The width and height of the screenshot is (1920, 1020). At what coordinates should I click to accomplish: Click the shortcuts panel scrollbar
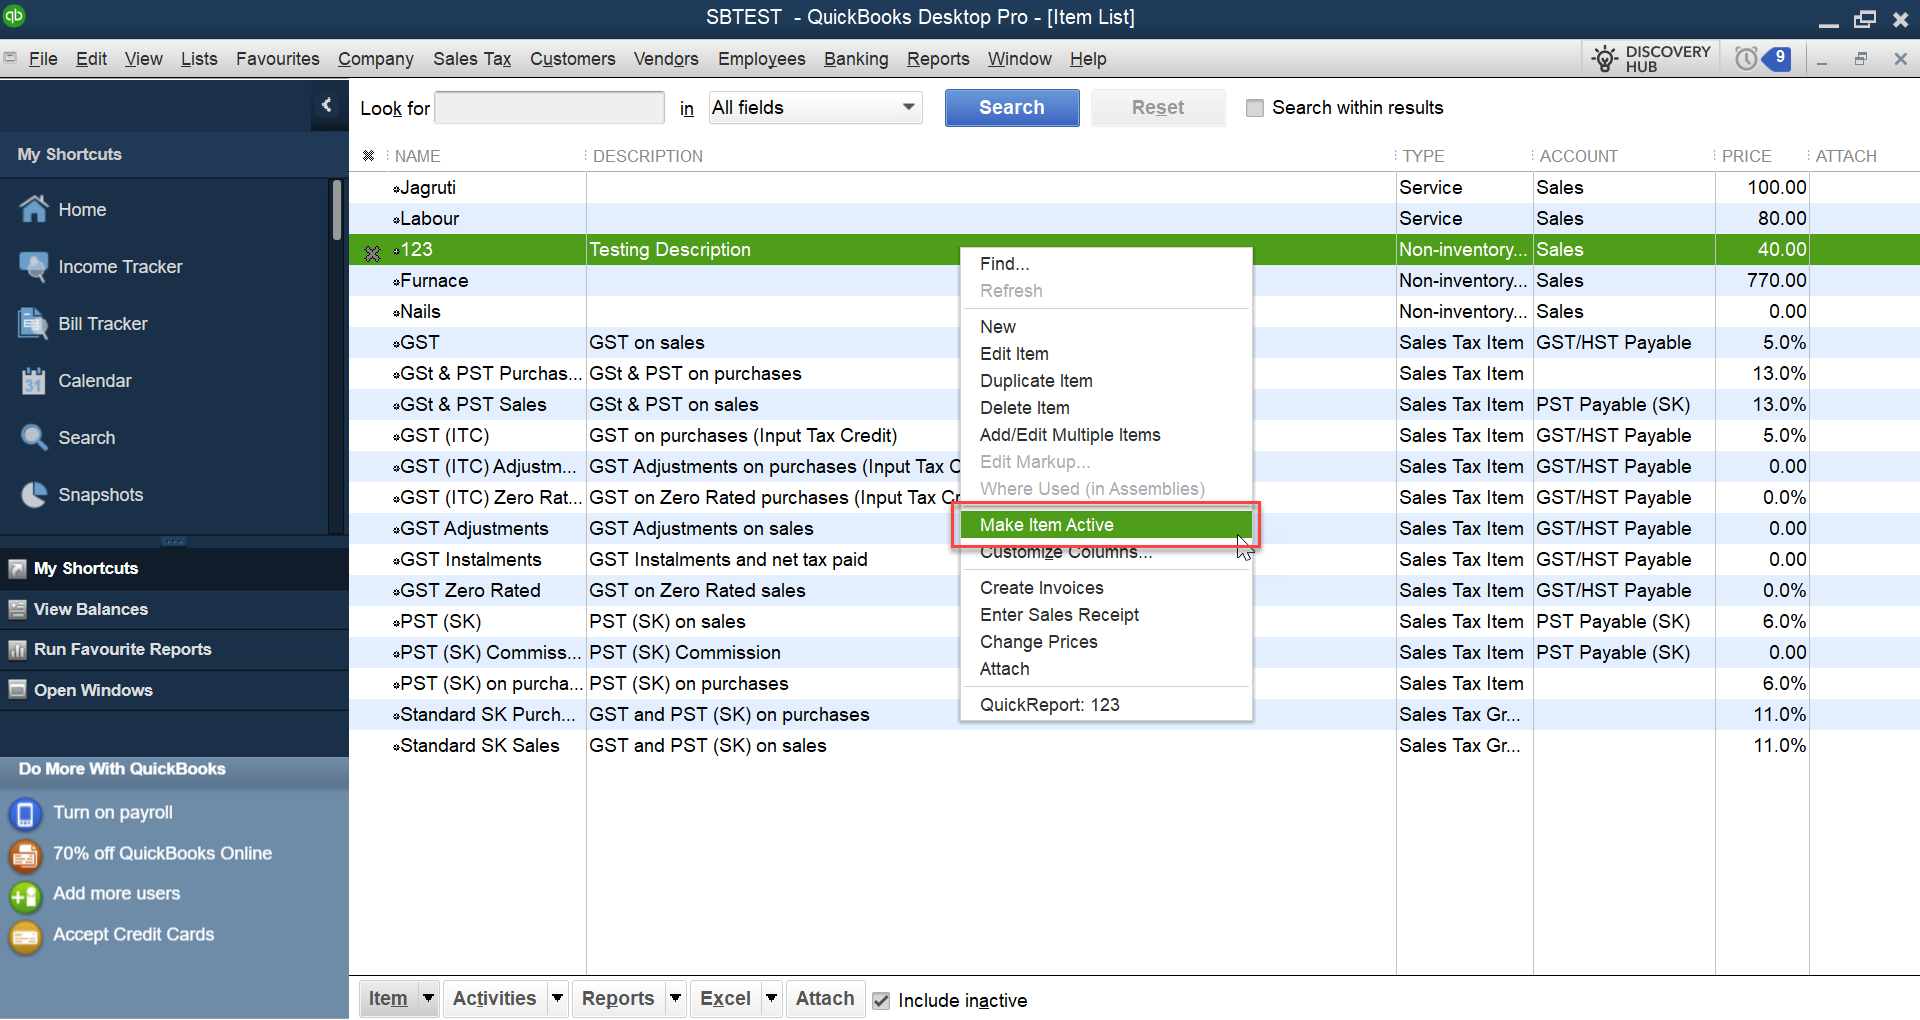point(337,210)
